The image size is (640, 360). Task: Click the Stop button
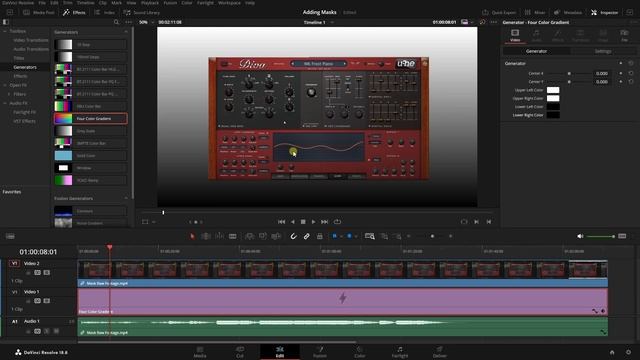pyautogui.click(x=303, y=222)
